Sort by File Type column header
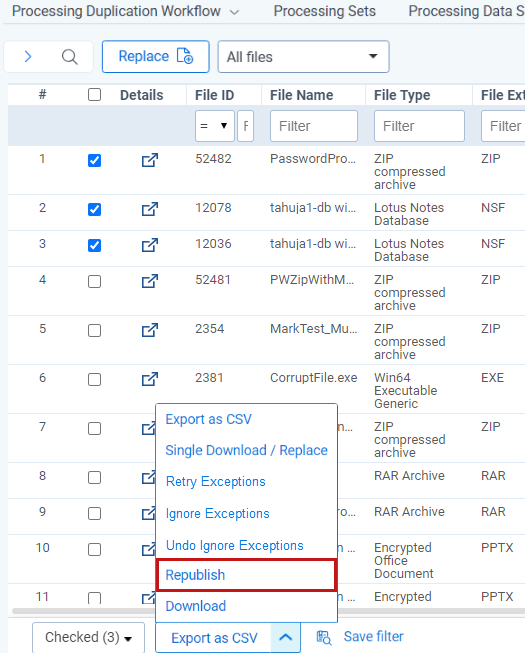Viewport: 525px width, 653px height. pyautogui.click(x=402, y=95)
